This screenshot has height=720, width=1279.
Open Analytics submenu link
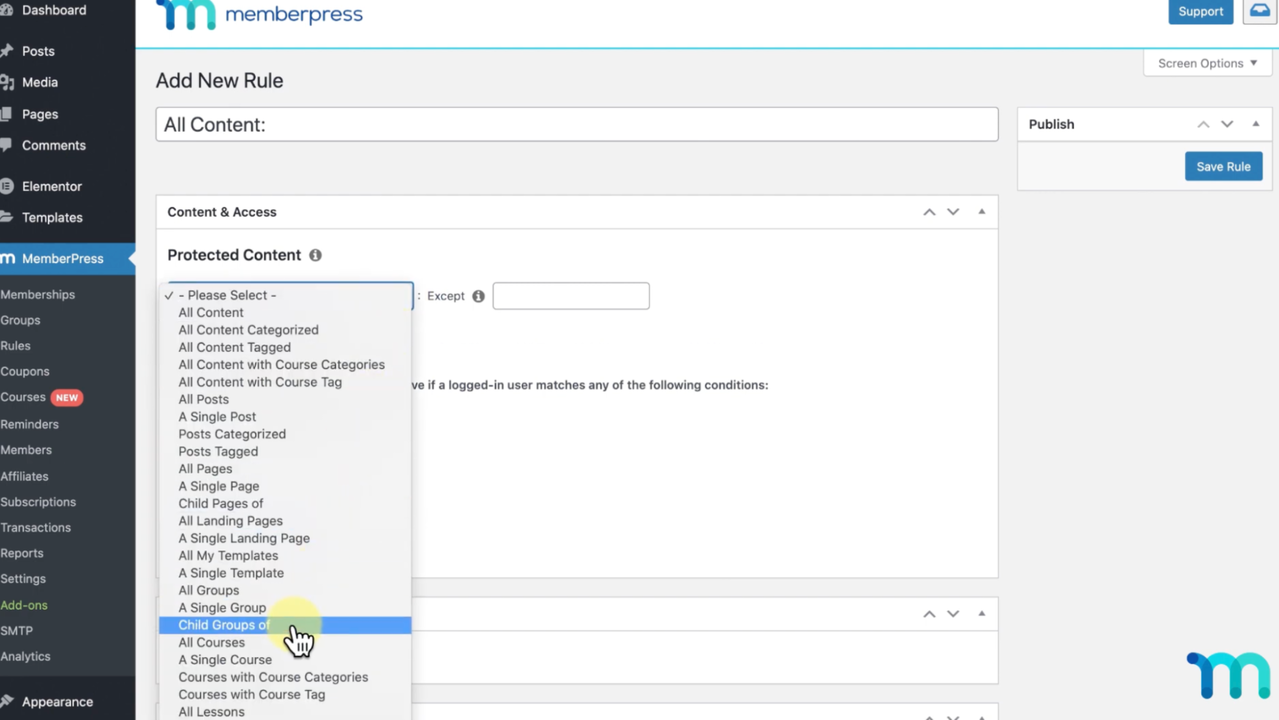click(26, 657)
